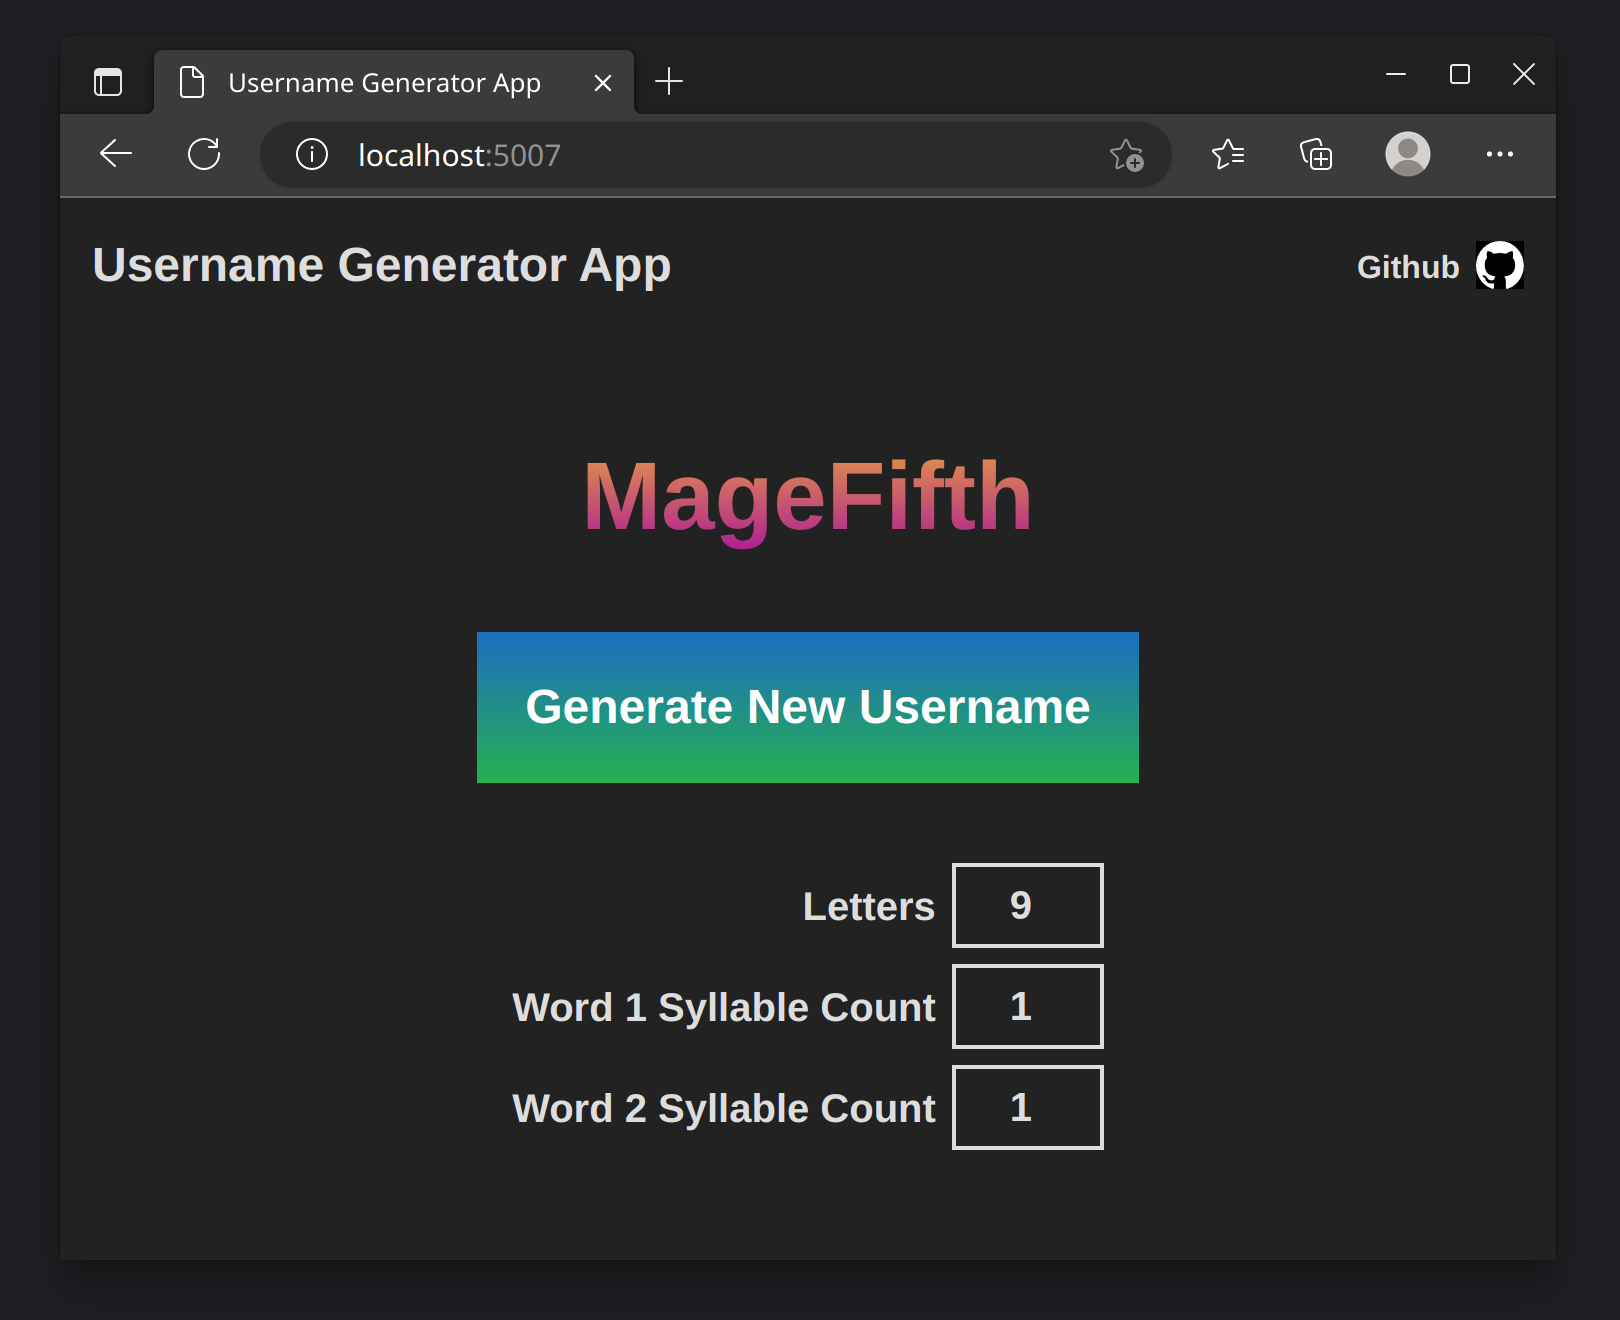Click the add to favorites star icon
1620x1320 pixels.
pyautogui.click(x=1128, y=156)
